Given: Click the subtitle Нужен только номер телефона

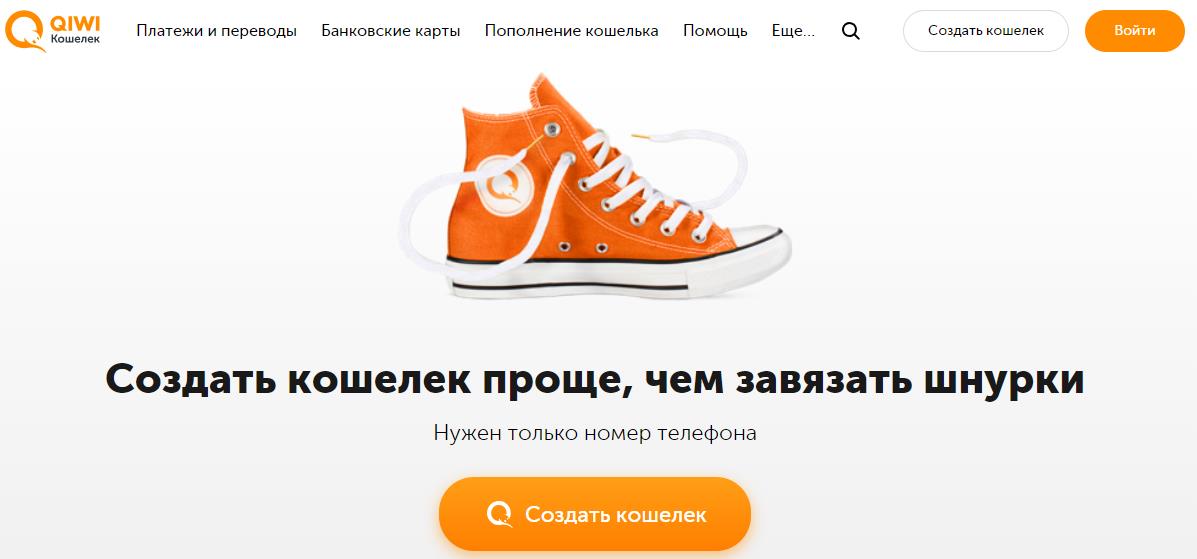Looking at the screenshot, I should point(595,433).
